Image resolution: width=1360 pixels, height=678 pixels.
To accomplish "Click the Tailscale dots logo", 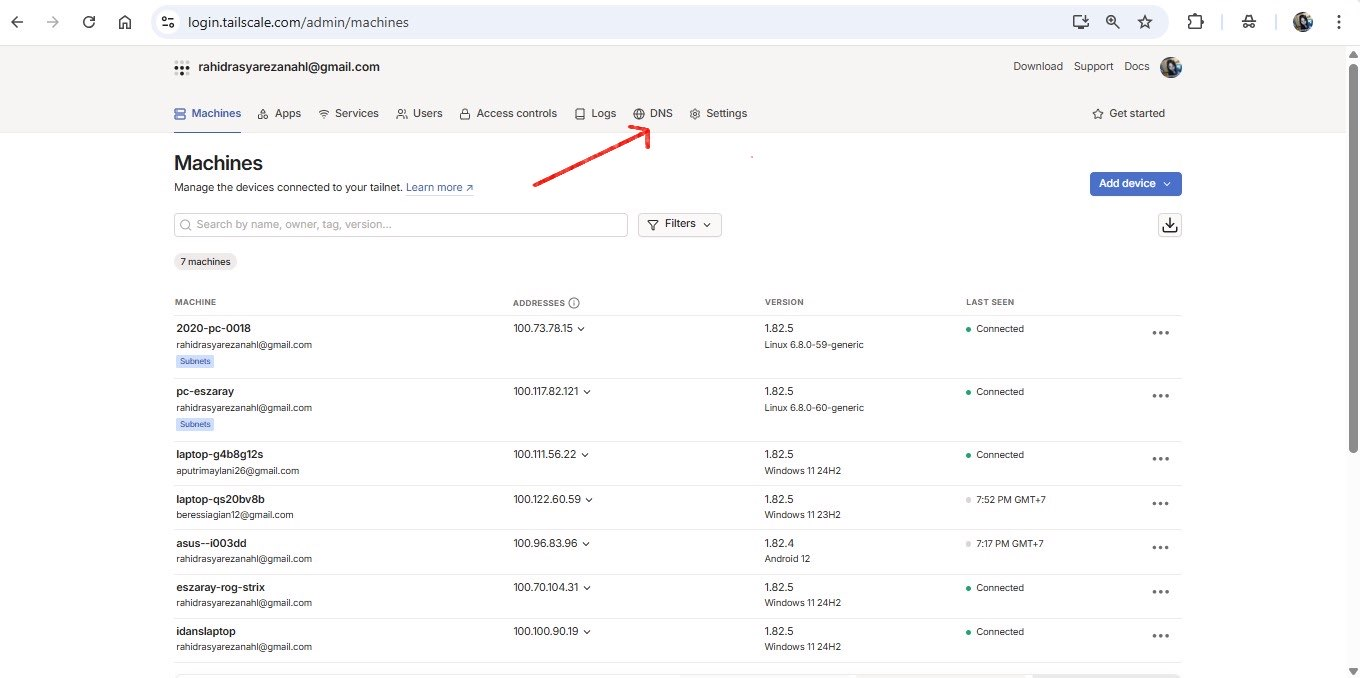I will pyautogui.click(x=182, y=68).
